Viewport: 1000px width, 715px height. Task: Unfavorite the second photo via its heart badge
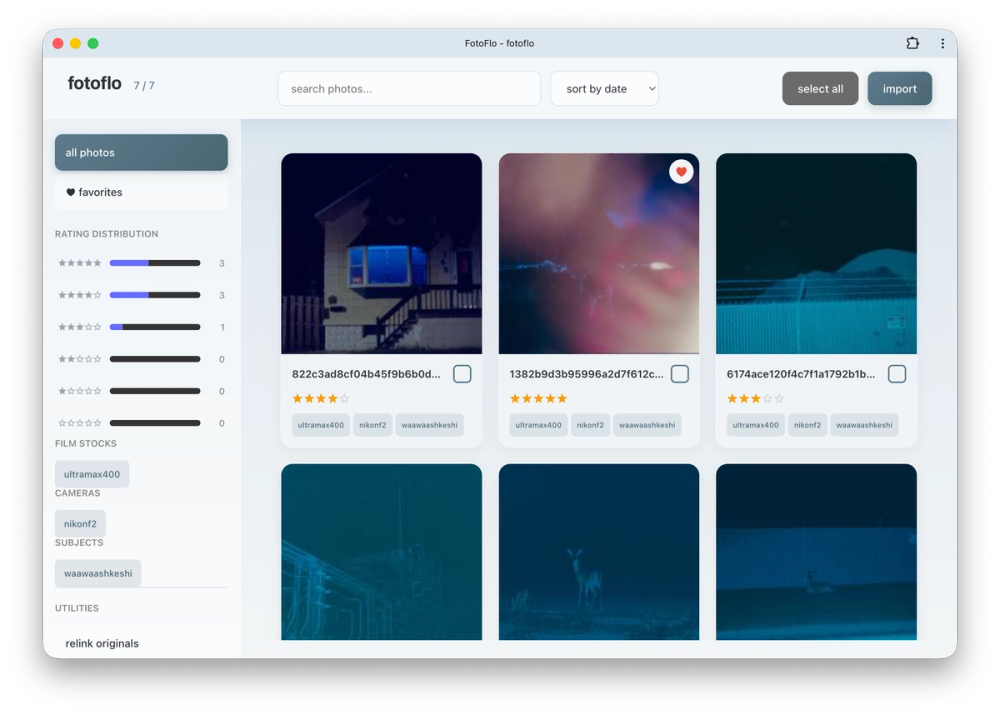coord(681,171)
